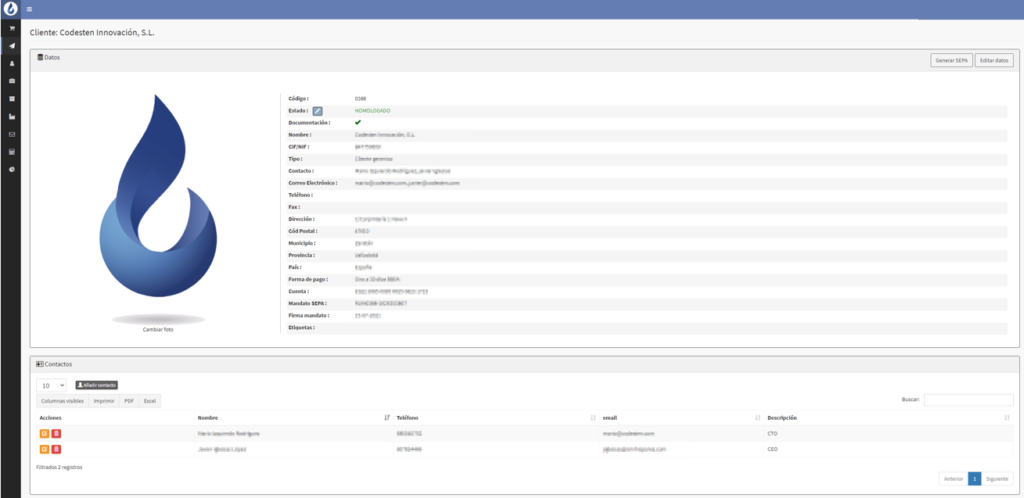The height and width of the screenshot is (498, 1024).
Task: Click the Buscar search field
Action: coord(968,400)
